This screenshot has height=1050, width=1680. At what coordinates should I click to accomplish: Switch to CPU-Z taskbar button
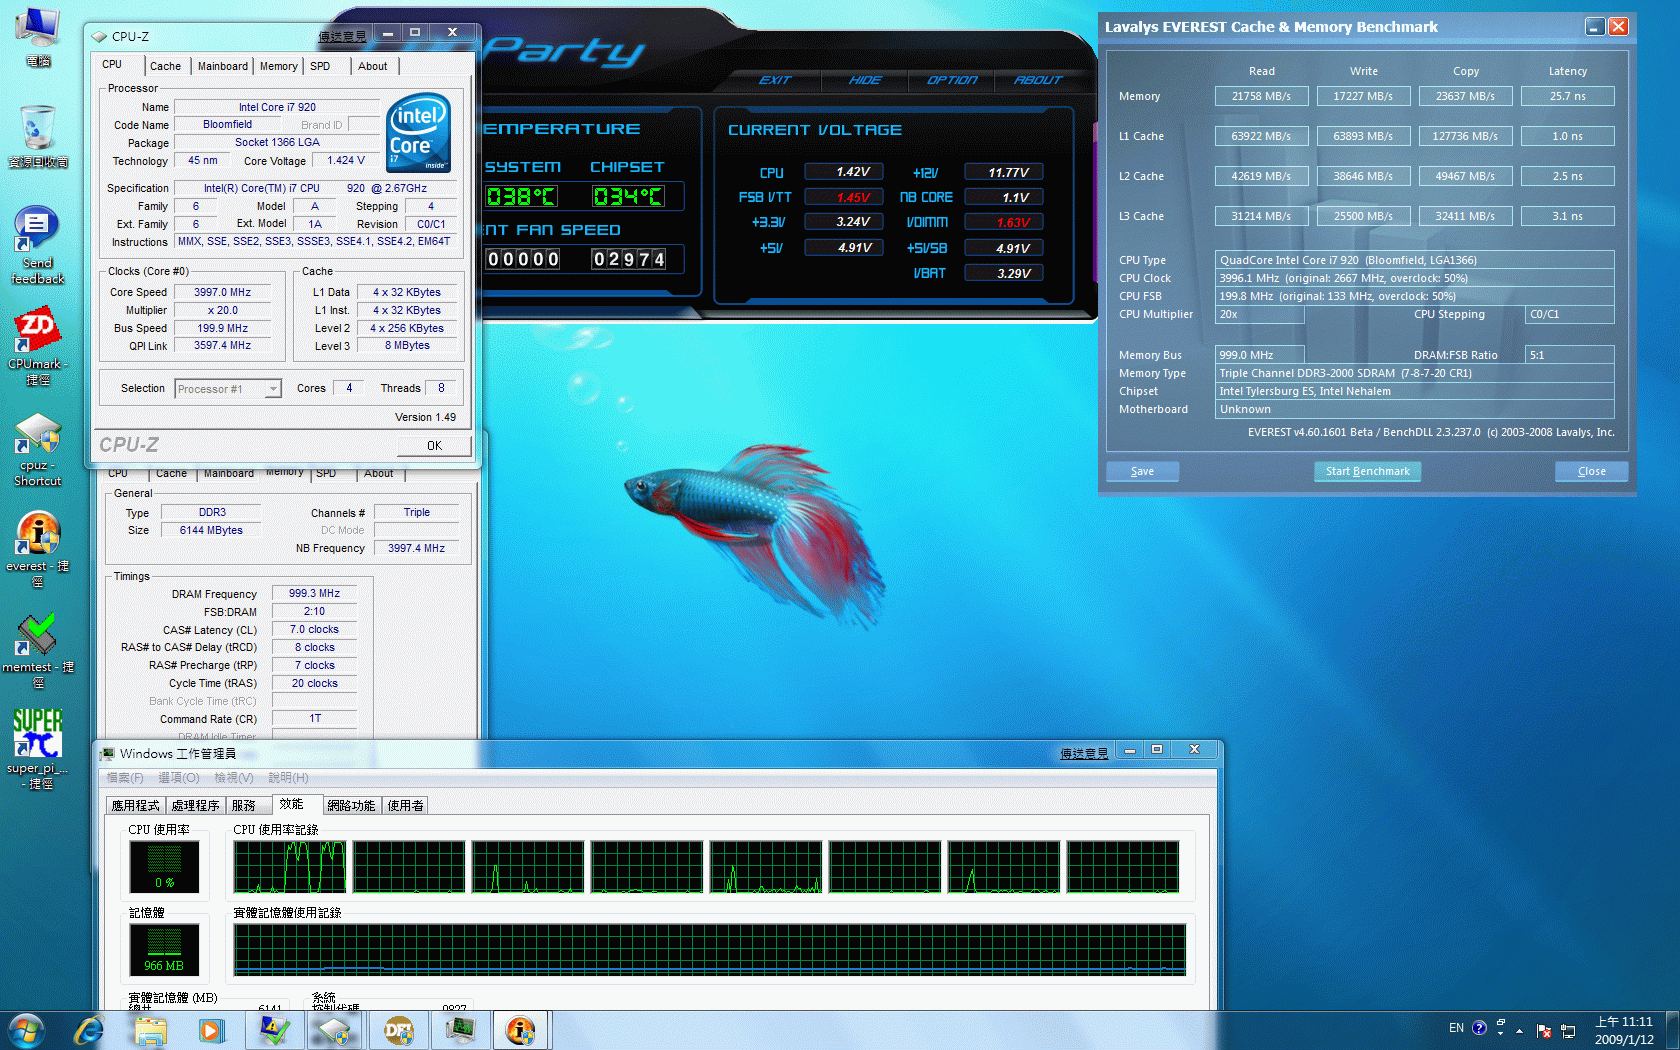[x=336, y=1030]
